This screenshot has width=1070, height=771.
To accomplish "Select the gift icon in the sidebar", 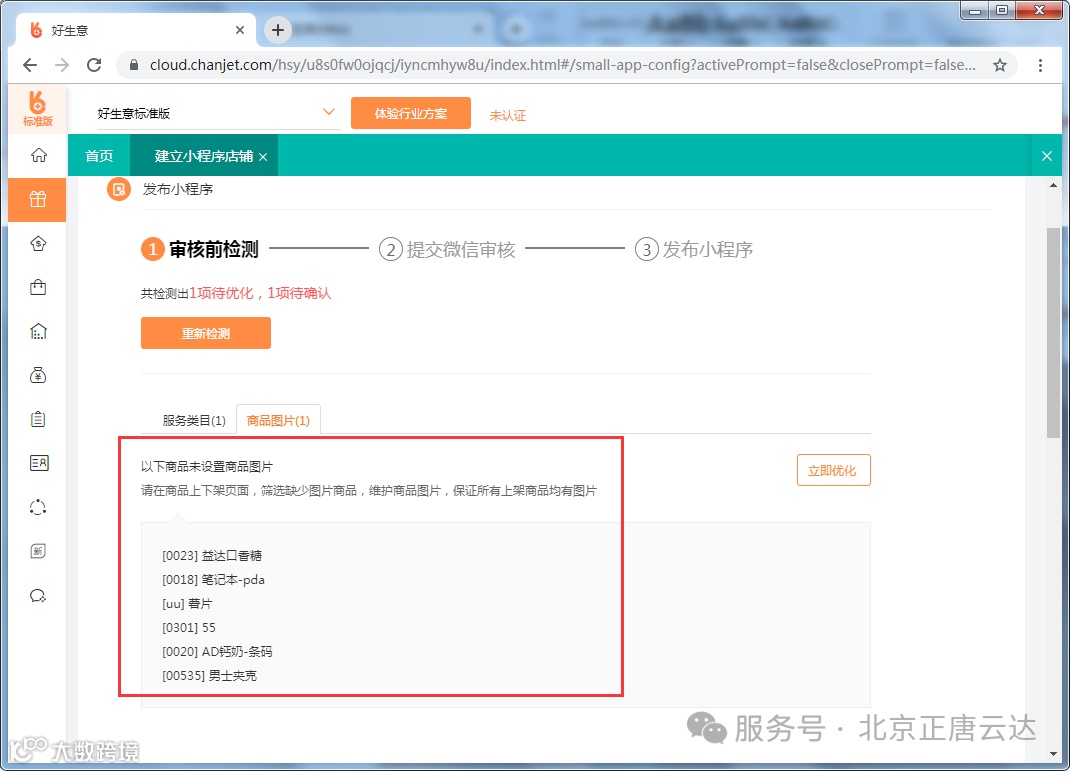I will click(38, 200).
